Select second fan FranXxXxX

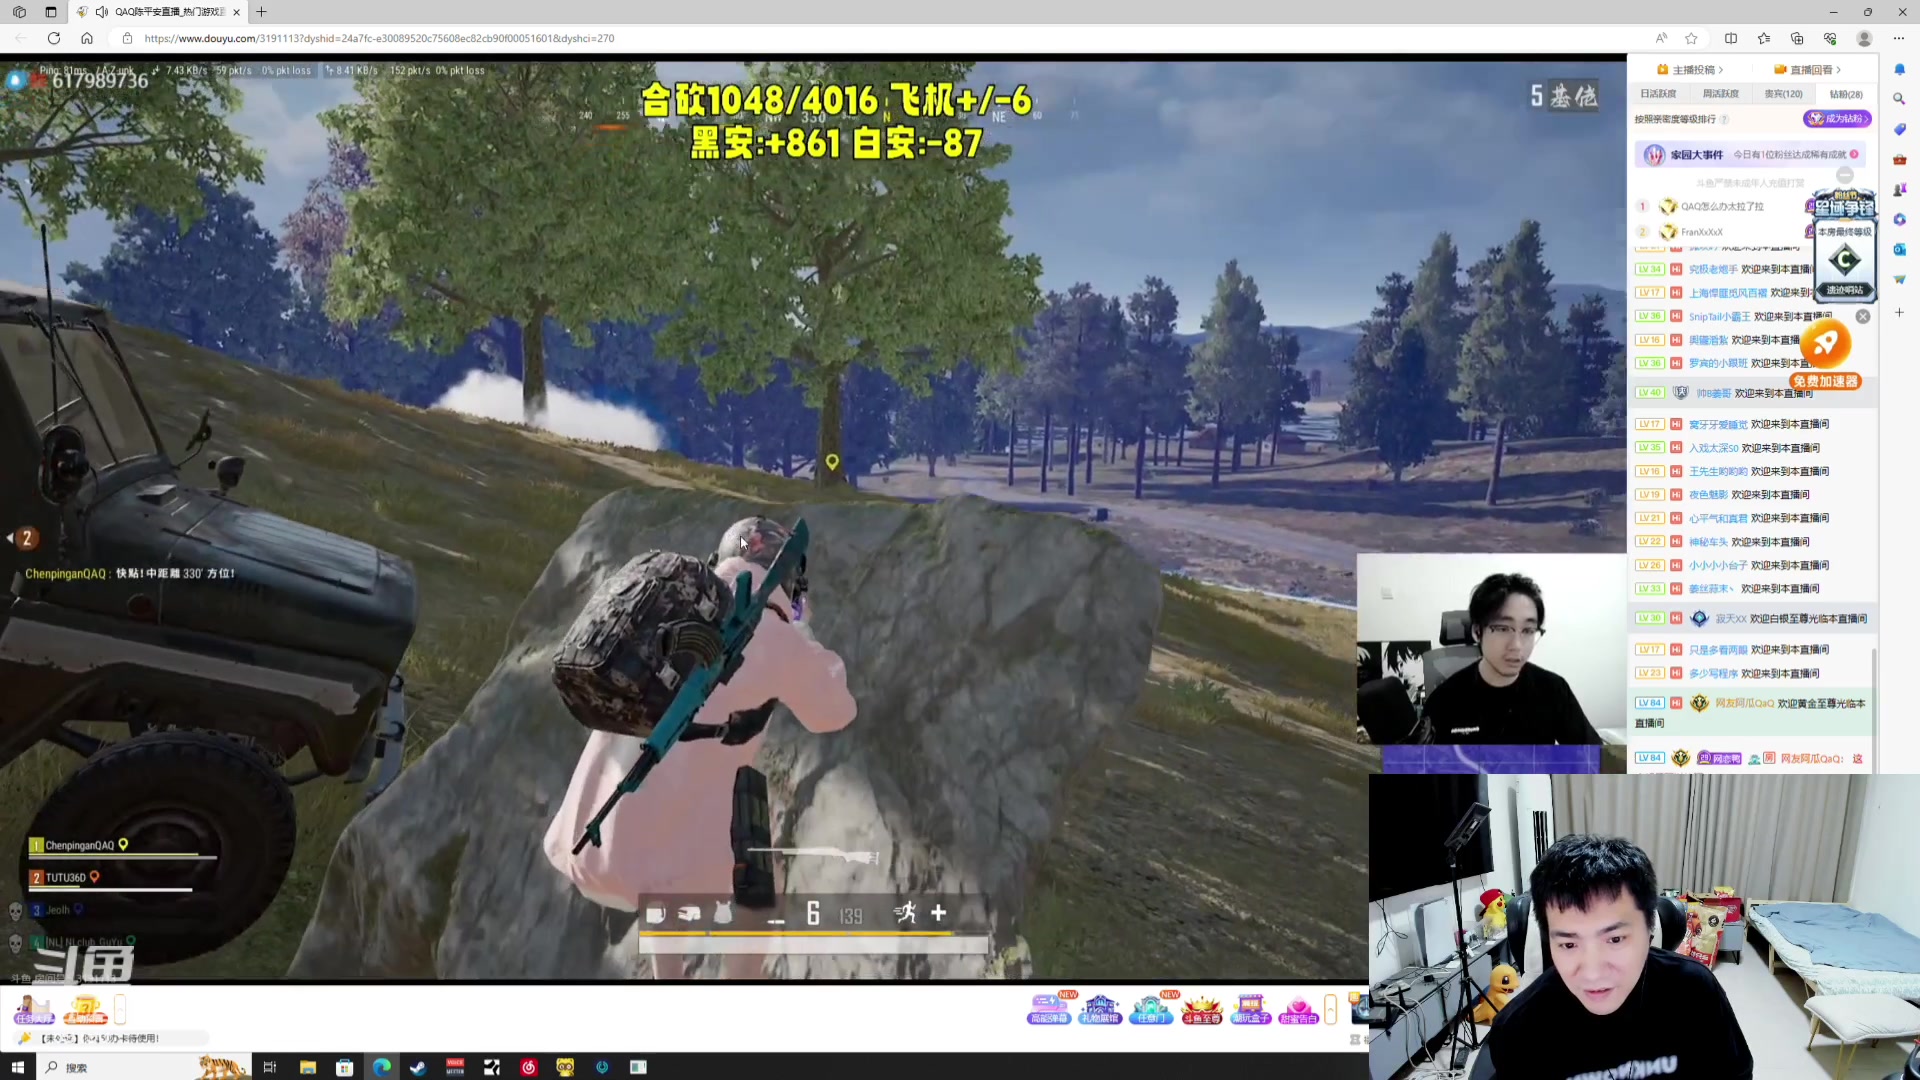click(1702, 232)
